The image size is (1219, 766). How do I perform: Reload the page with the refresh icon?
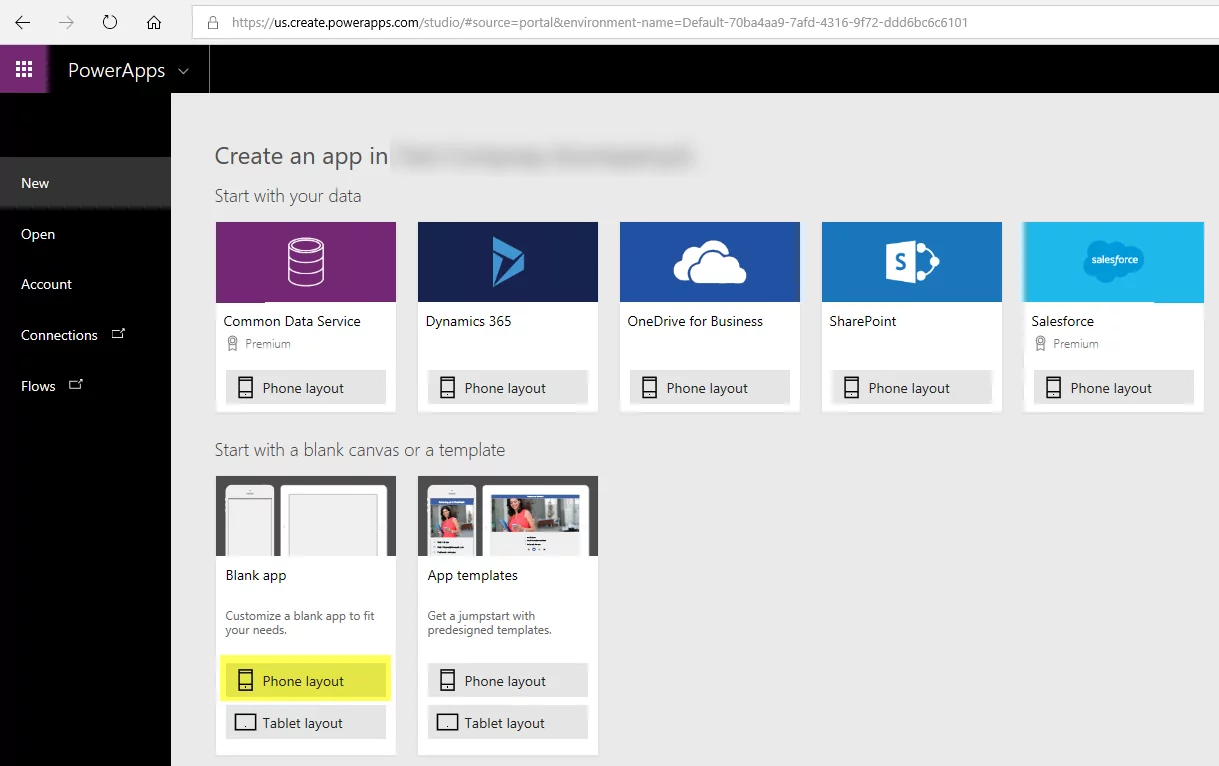point(110,22)
